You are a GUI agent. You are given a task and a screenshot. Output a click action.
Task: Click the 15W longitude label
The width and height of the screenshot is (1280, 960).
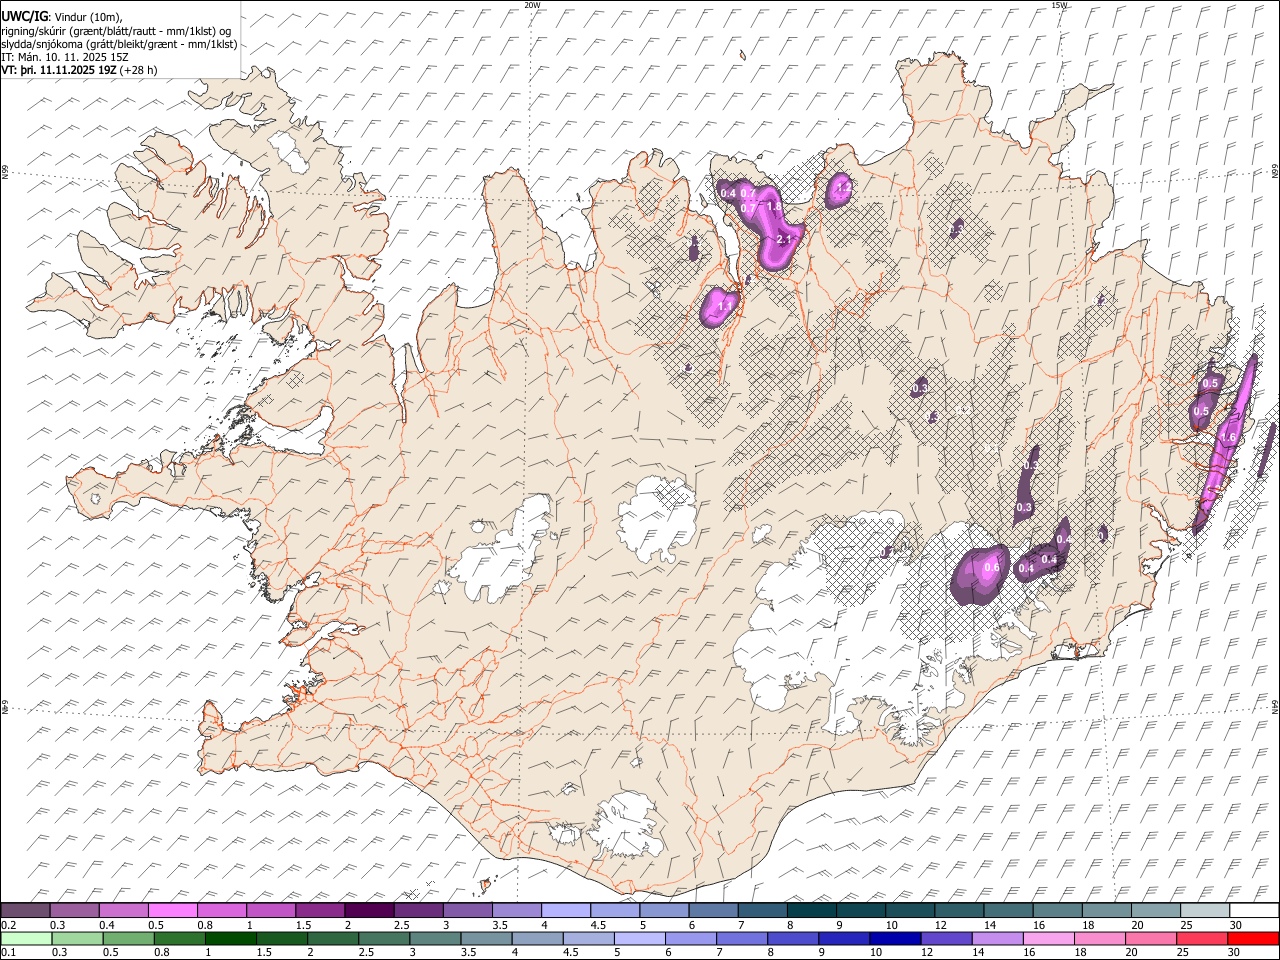coord(1060,5)
